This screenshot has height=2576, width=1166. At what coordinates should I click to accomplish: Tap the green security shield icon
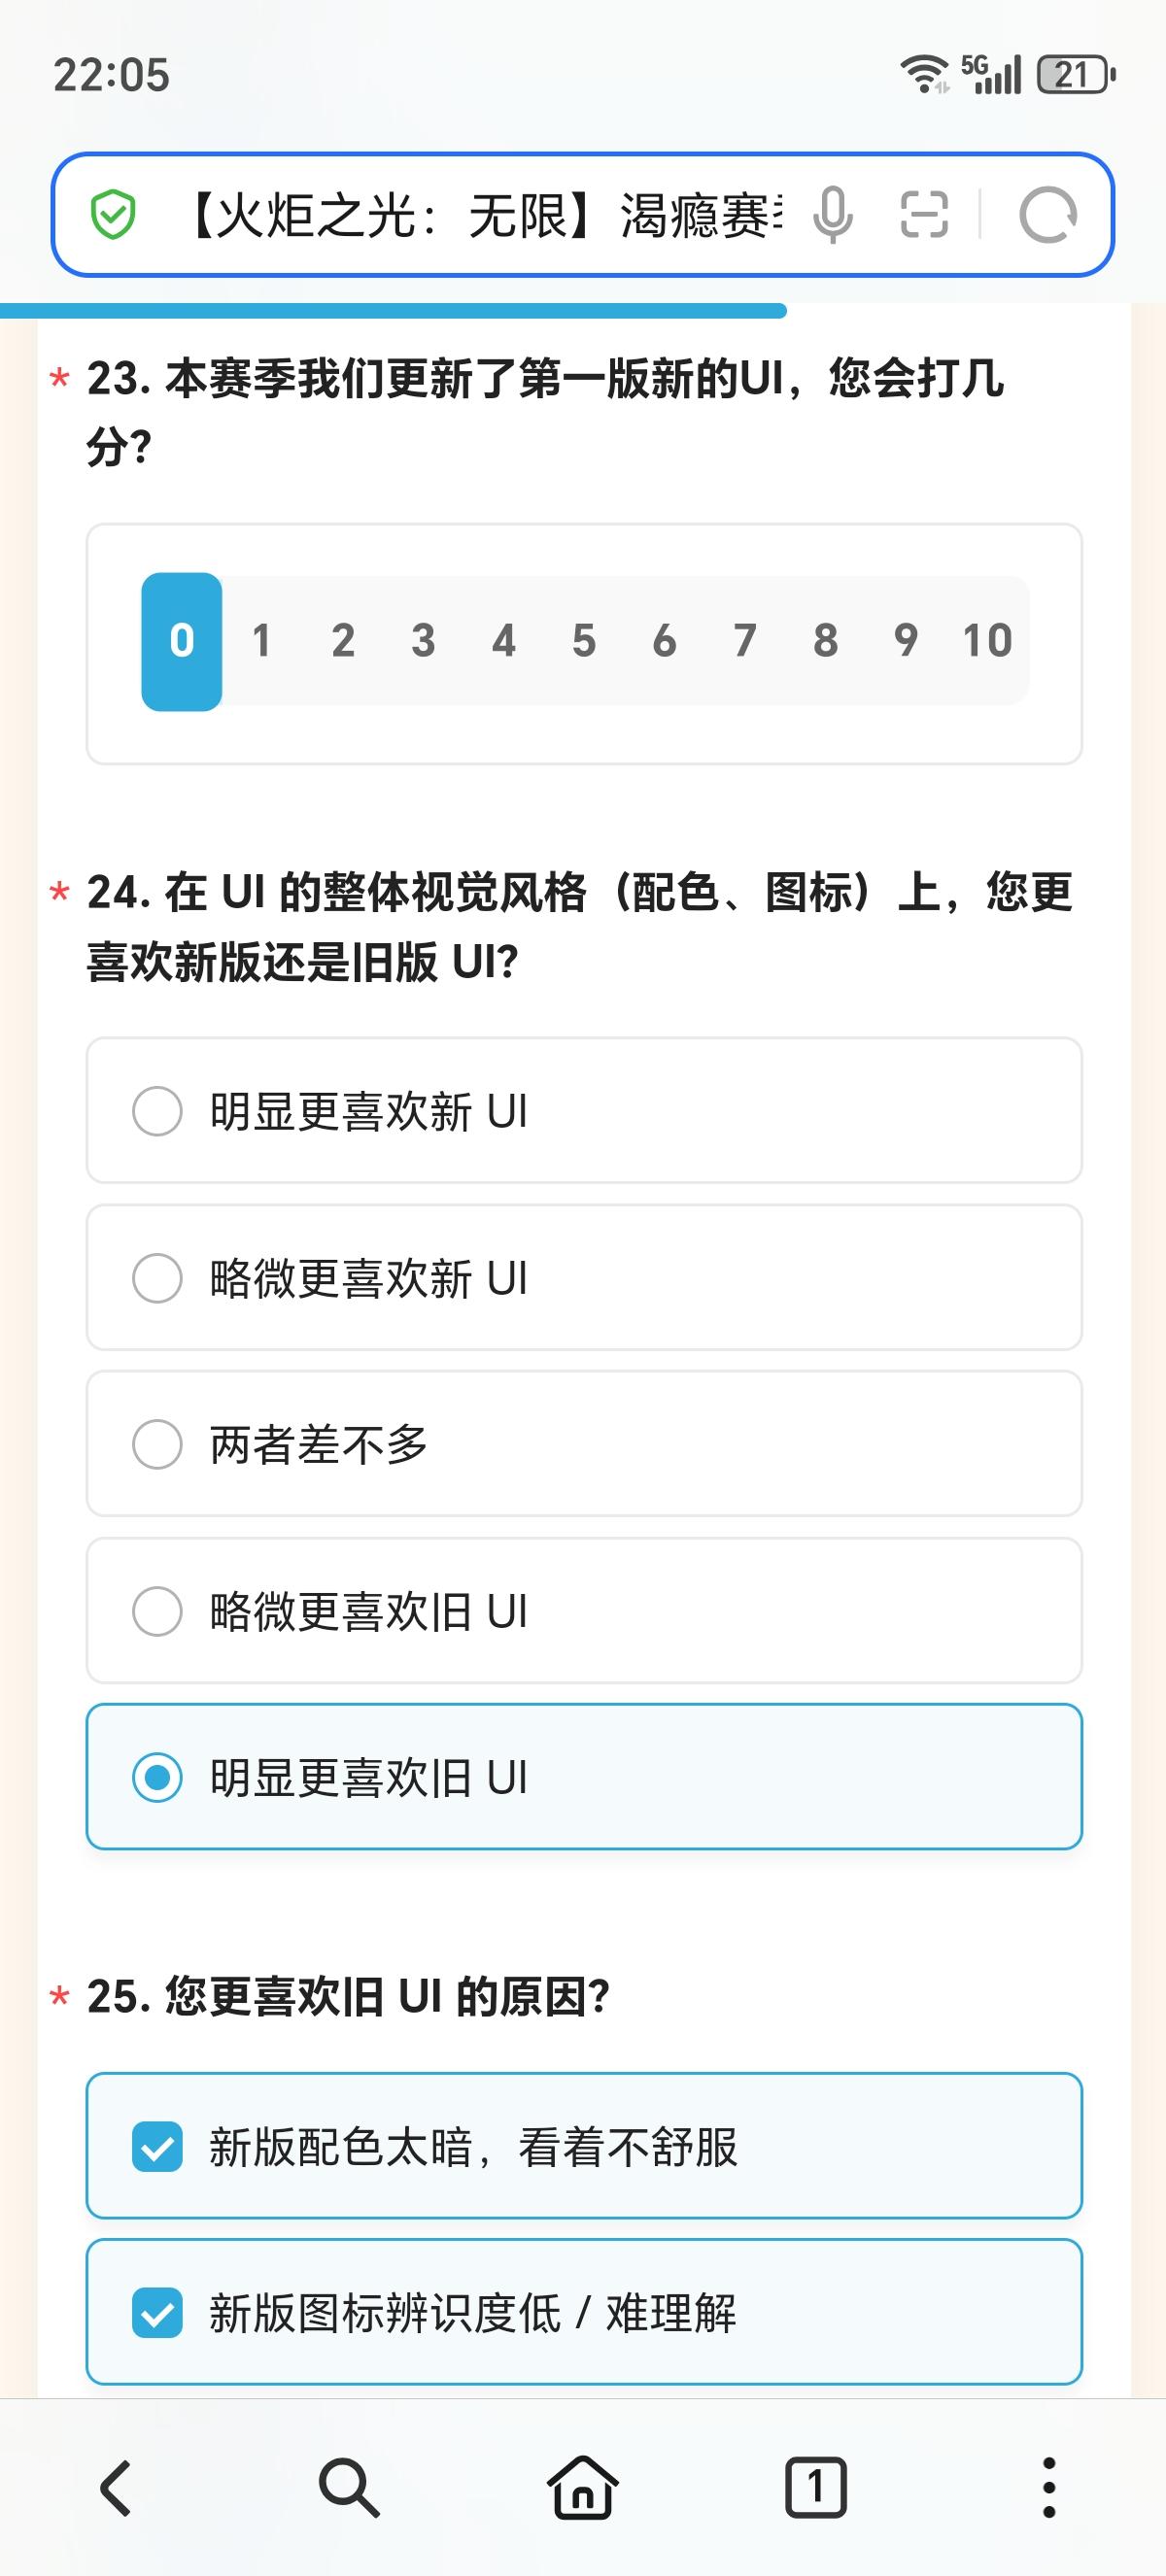click(113, 215)
